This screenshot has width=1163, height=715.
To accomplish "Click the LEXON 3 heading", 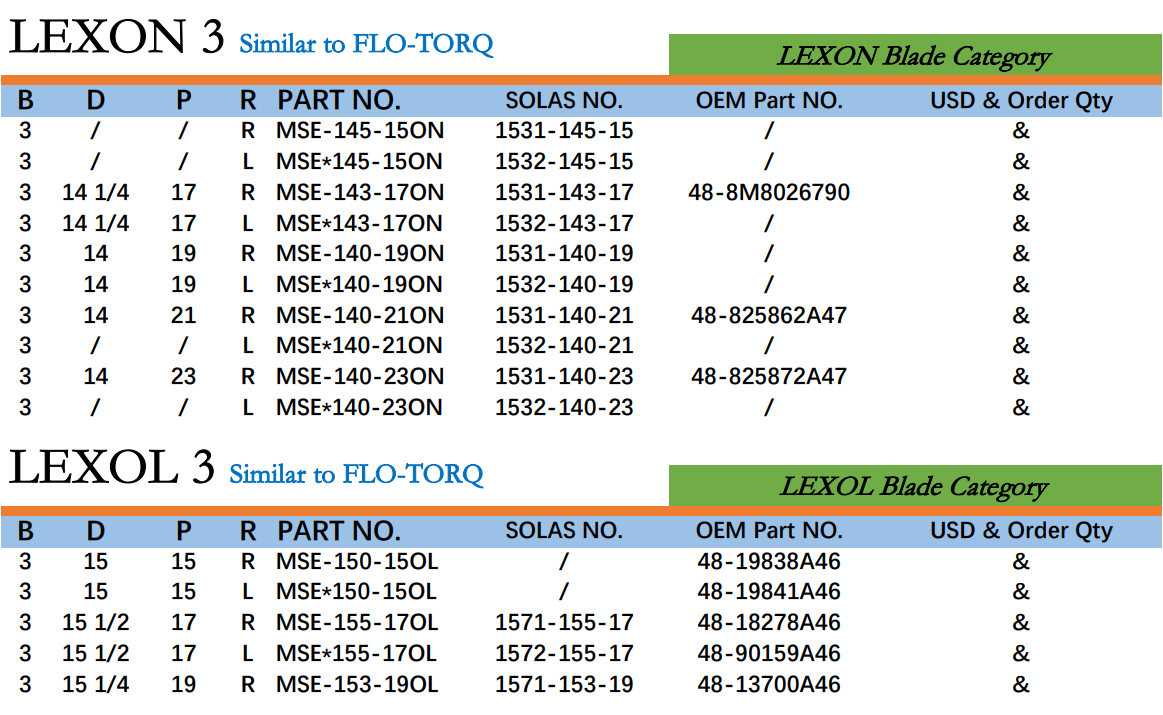I will pyautogui.click(x=116, y=36).
